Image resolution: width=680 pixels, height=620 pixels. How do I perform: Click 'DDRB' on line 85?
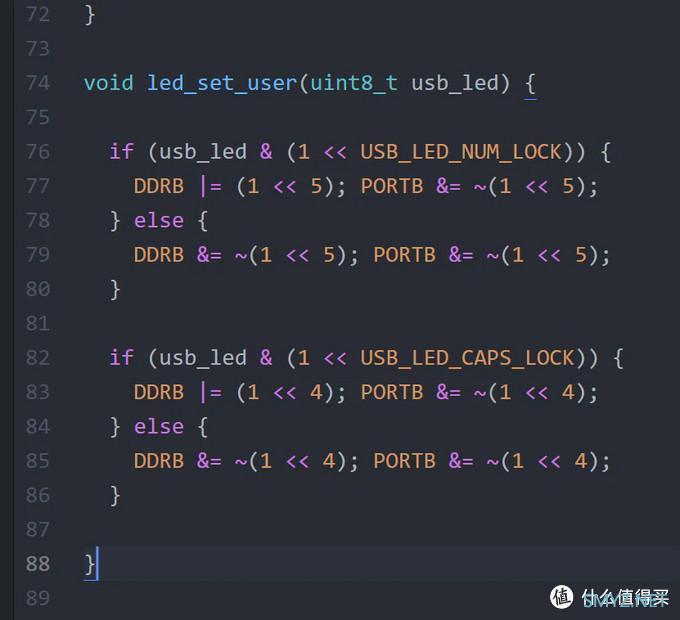click(x=159, y=460)
